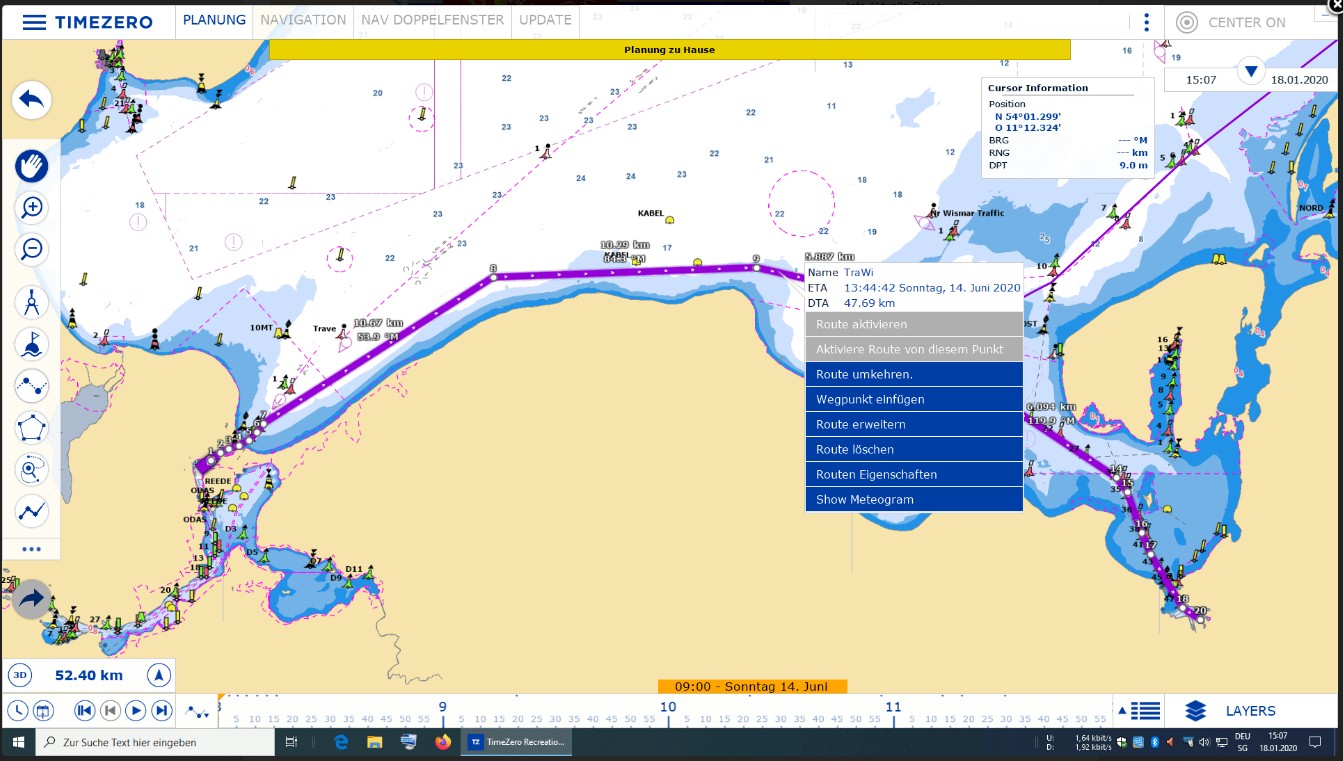The image size is (1343, 761).
Task: Click the zoom out magnifier icon
Action: coord(32,249)
